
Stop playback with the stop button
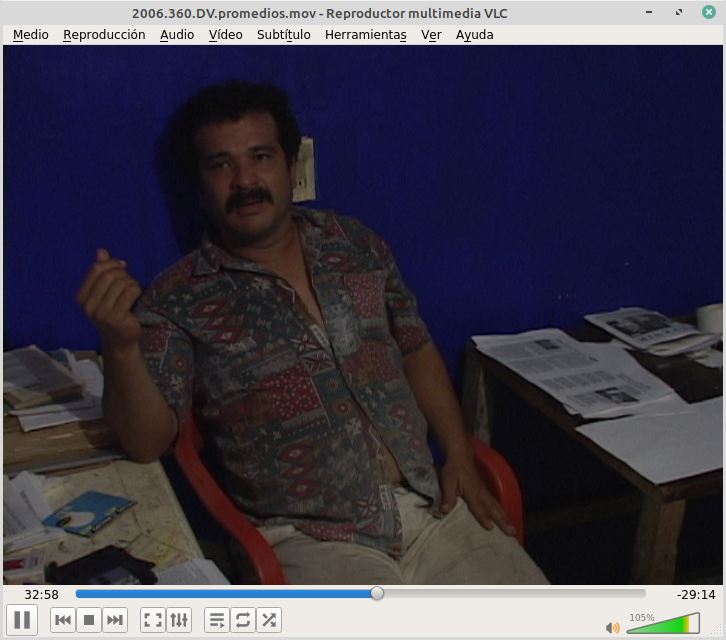pos(89,620)
